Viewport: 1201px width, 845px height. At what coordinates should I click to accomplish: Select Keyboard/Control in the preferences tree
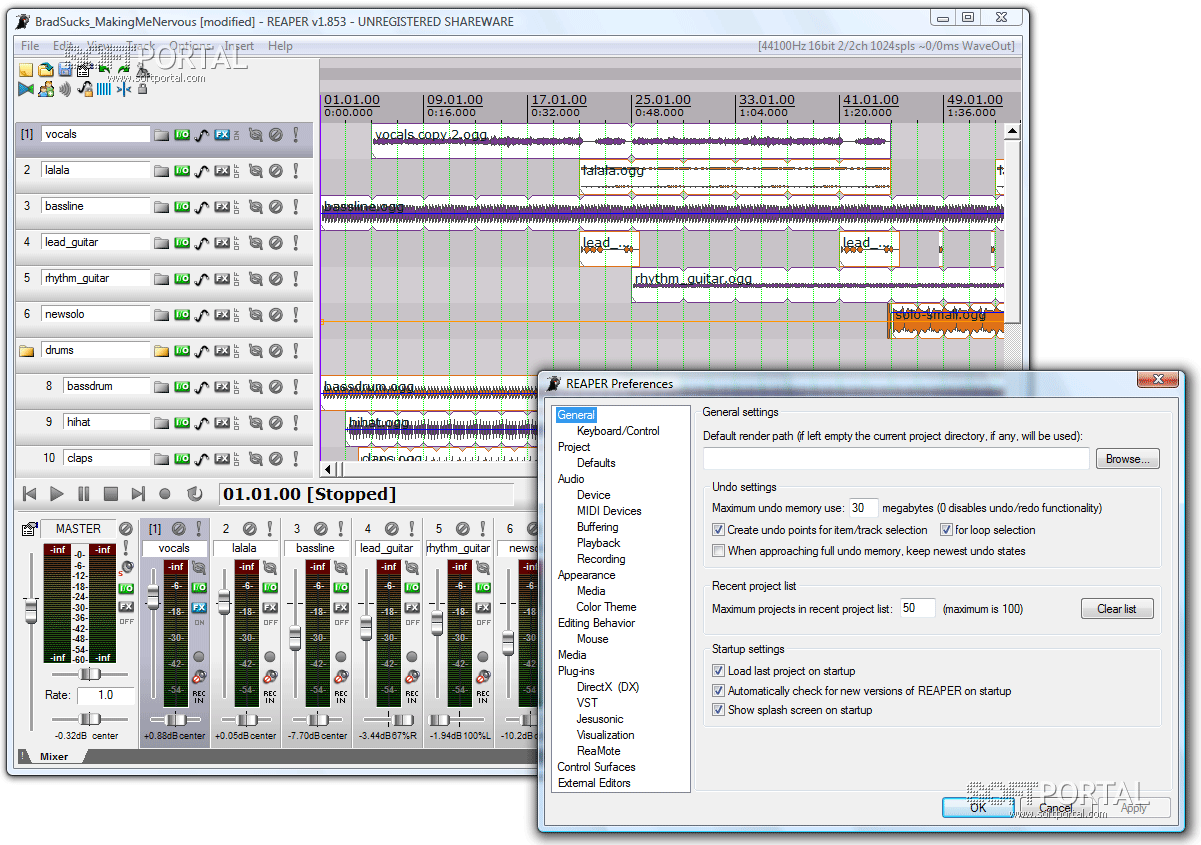[x=618, y=431]
